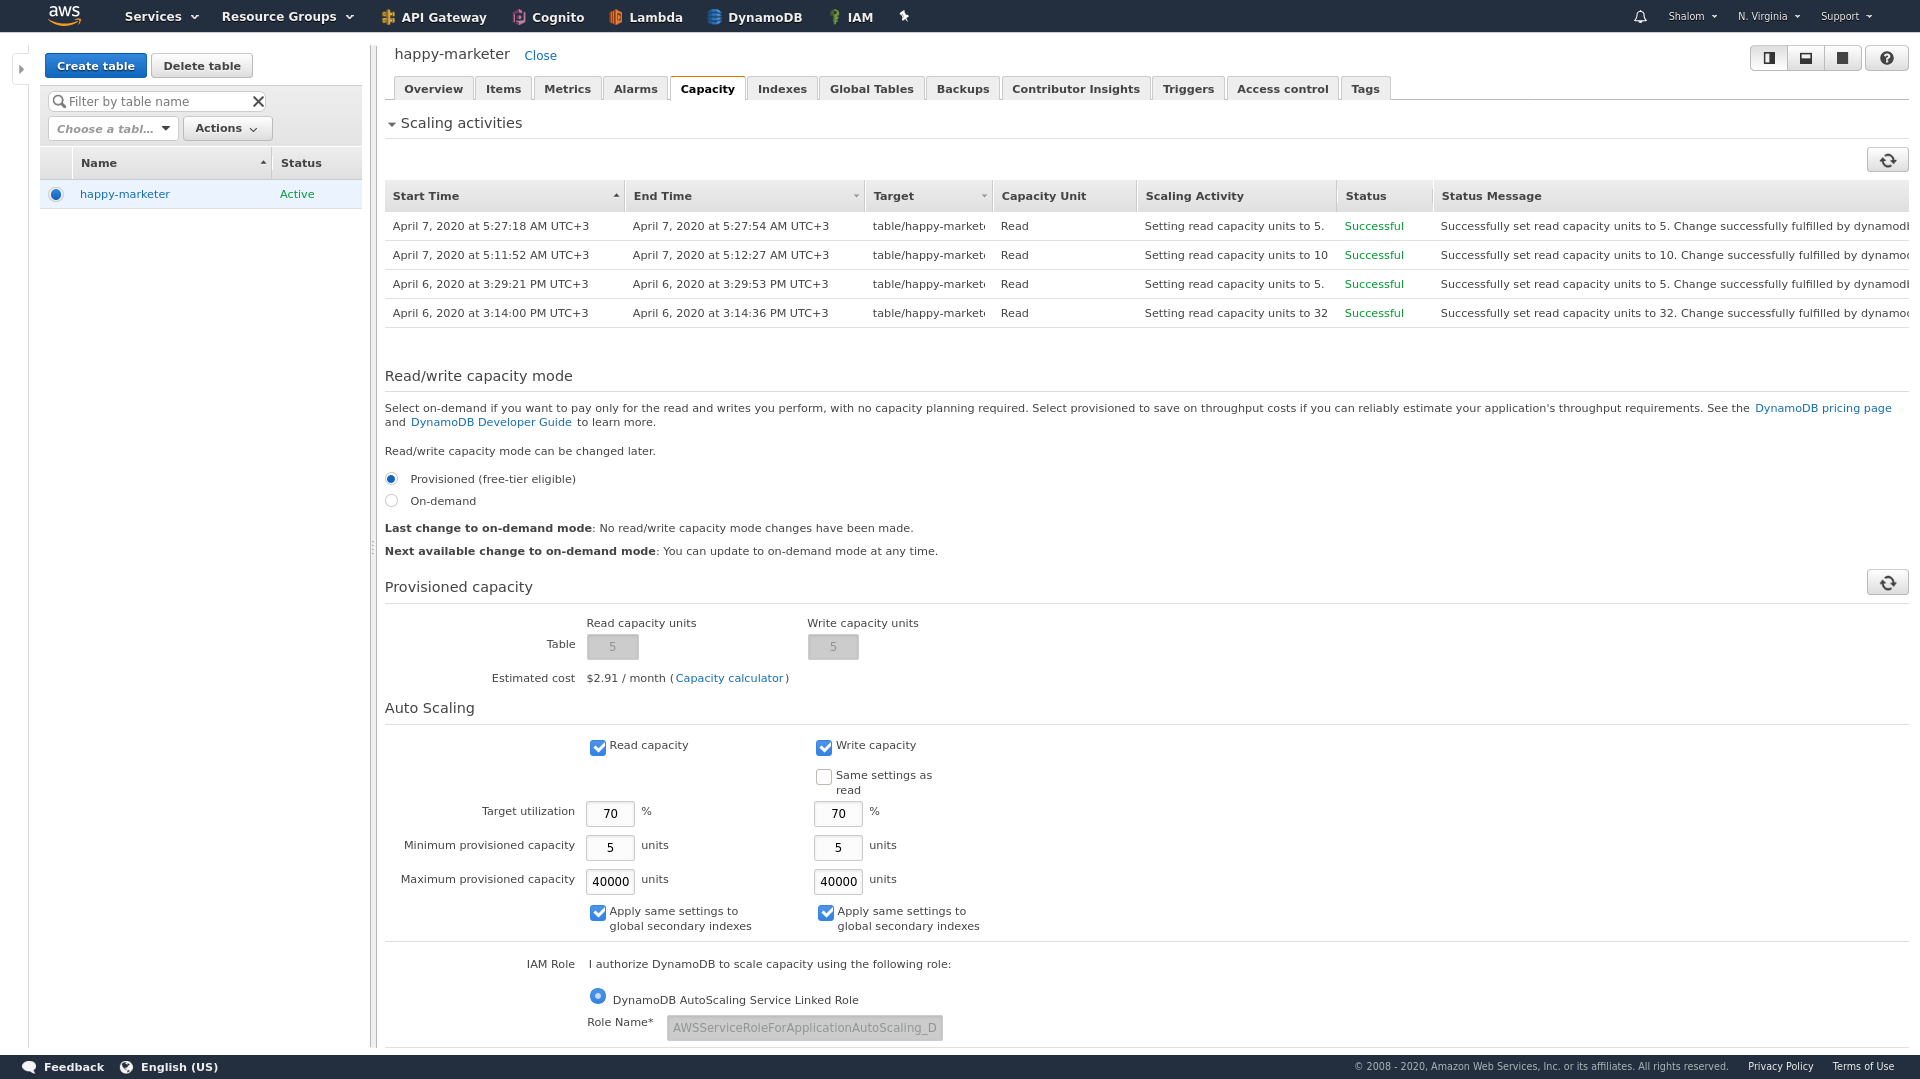Select the On-demand capacity mode
Viewport: 1920px width, 1079px height.
point(391,500)
